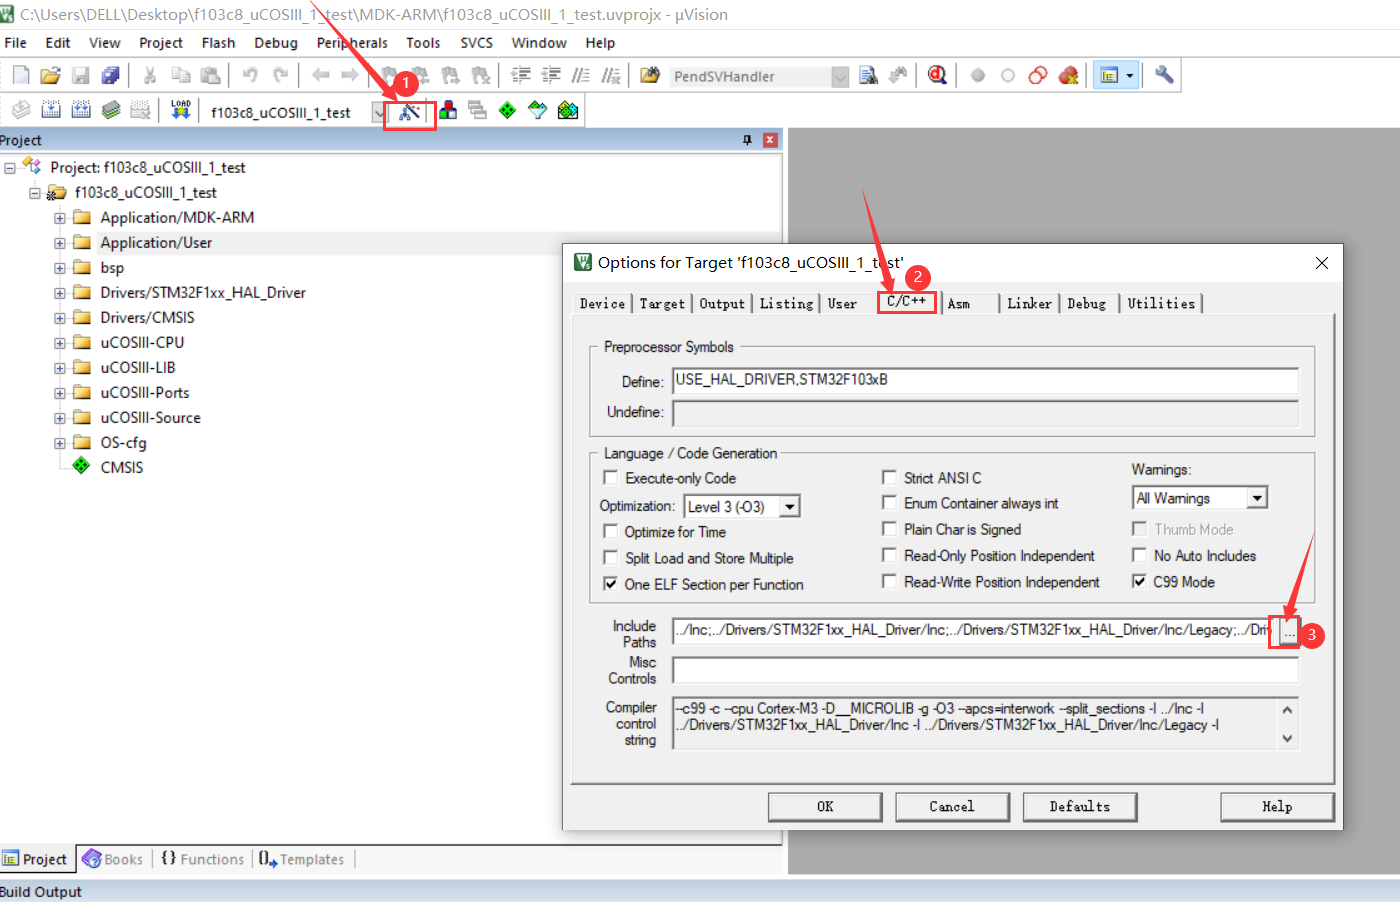1400x902 pixels.
Task: Expand the uCOSIII-Source folder
Action: (60, 418)
